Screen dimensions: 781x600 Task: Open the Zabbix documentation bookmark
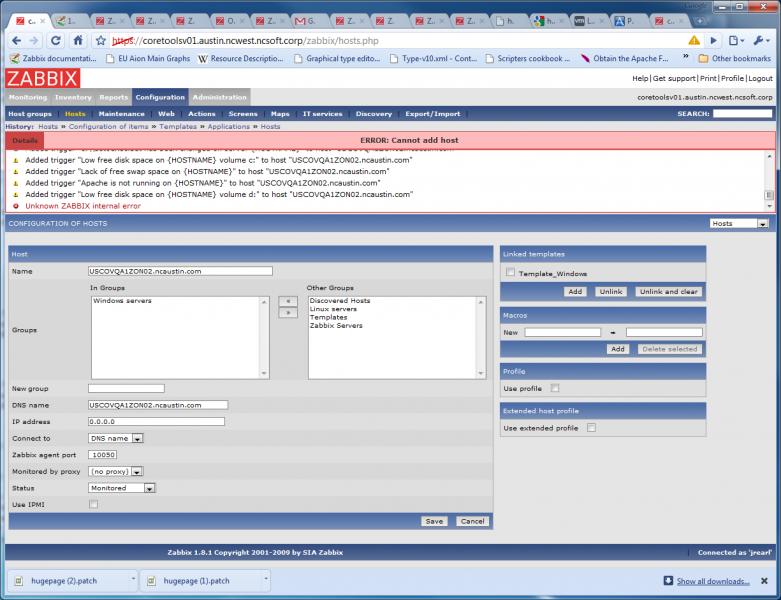coord(53,58)
